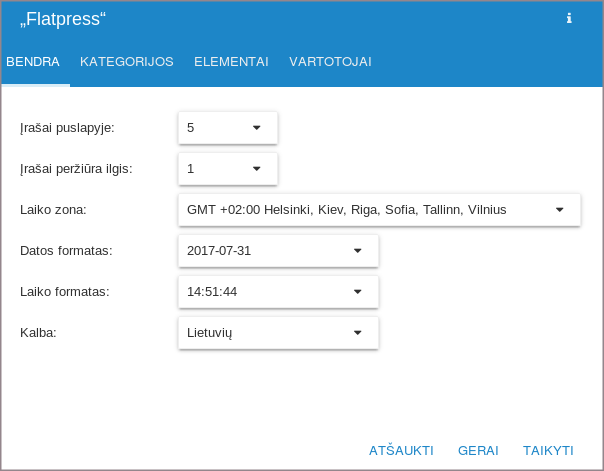Click the "Įrašai peržiūra ilgis:" label
604x471 pixels.
(76, 169)
